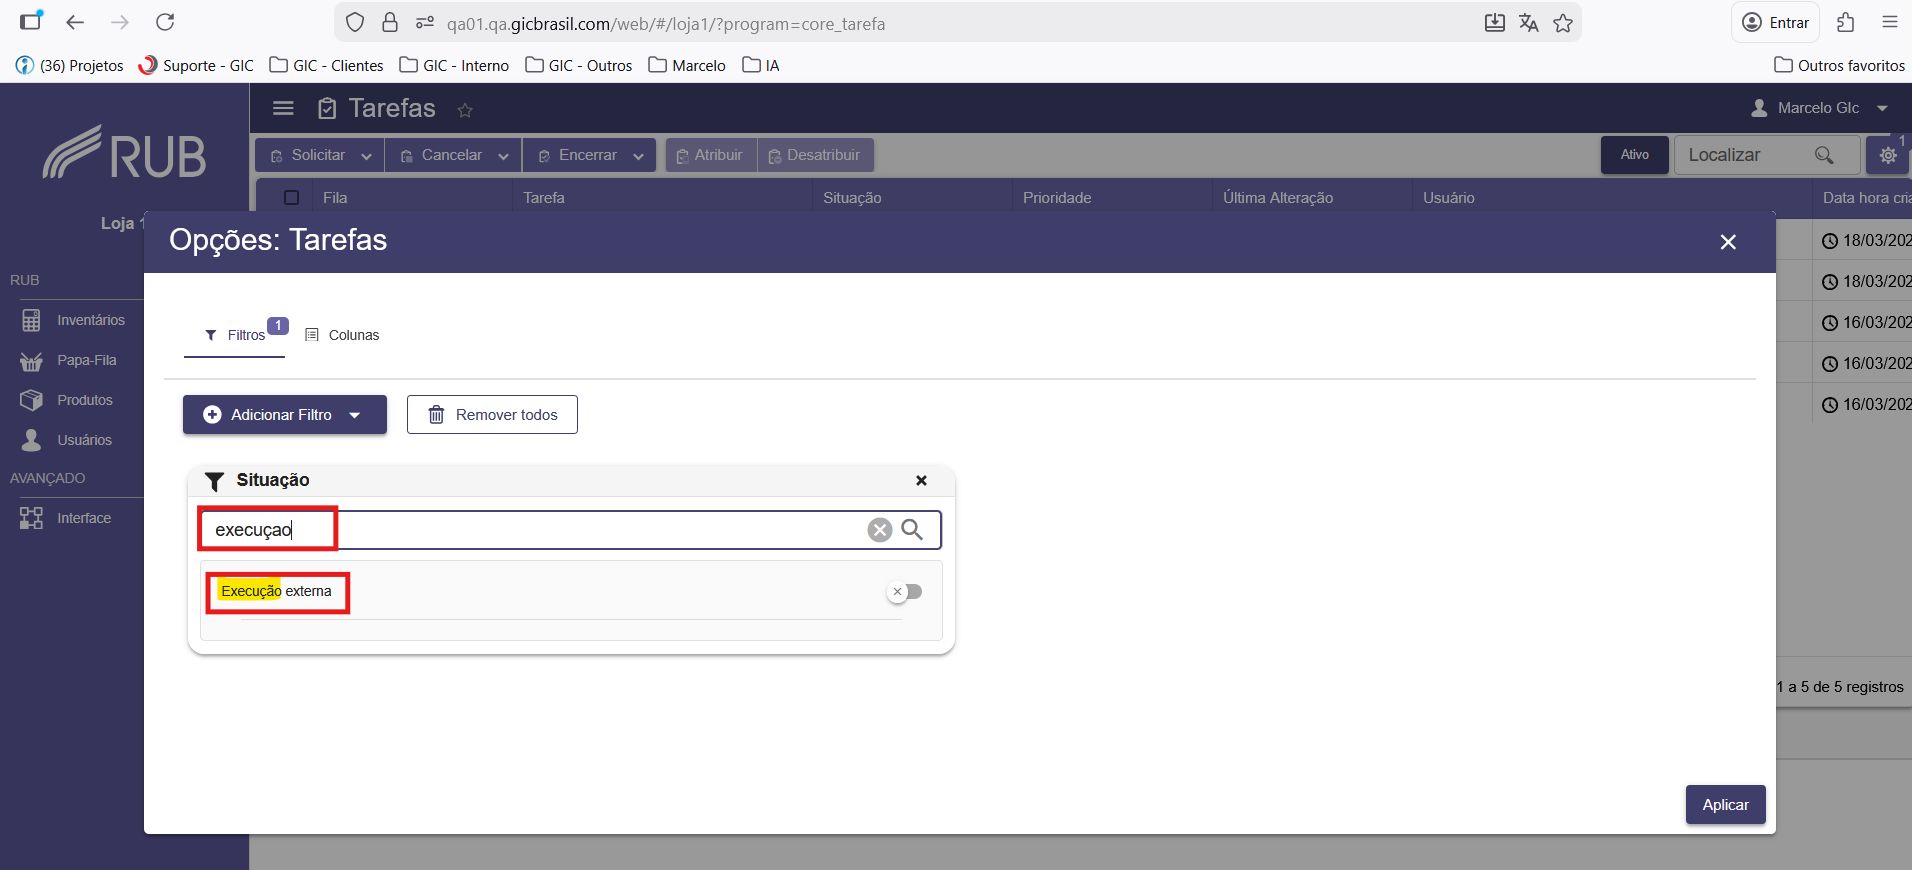
Task: Click the Localizar search field
Action: tap(1766, 155)
